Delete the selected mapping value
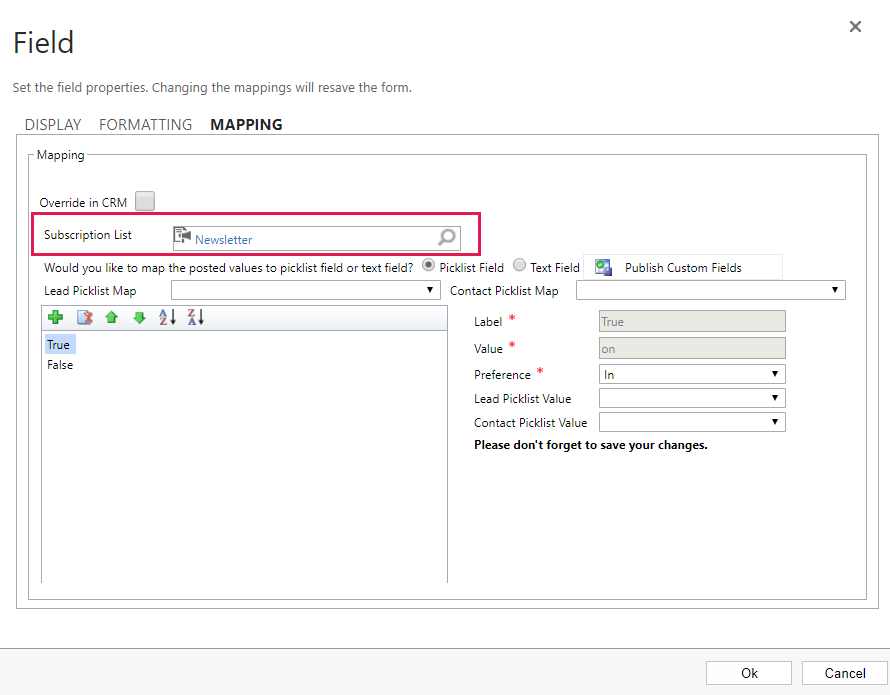Image resolution: width=890 pixels, height=695 pixels. pos(84,317)
